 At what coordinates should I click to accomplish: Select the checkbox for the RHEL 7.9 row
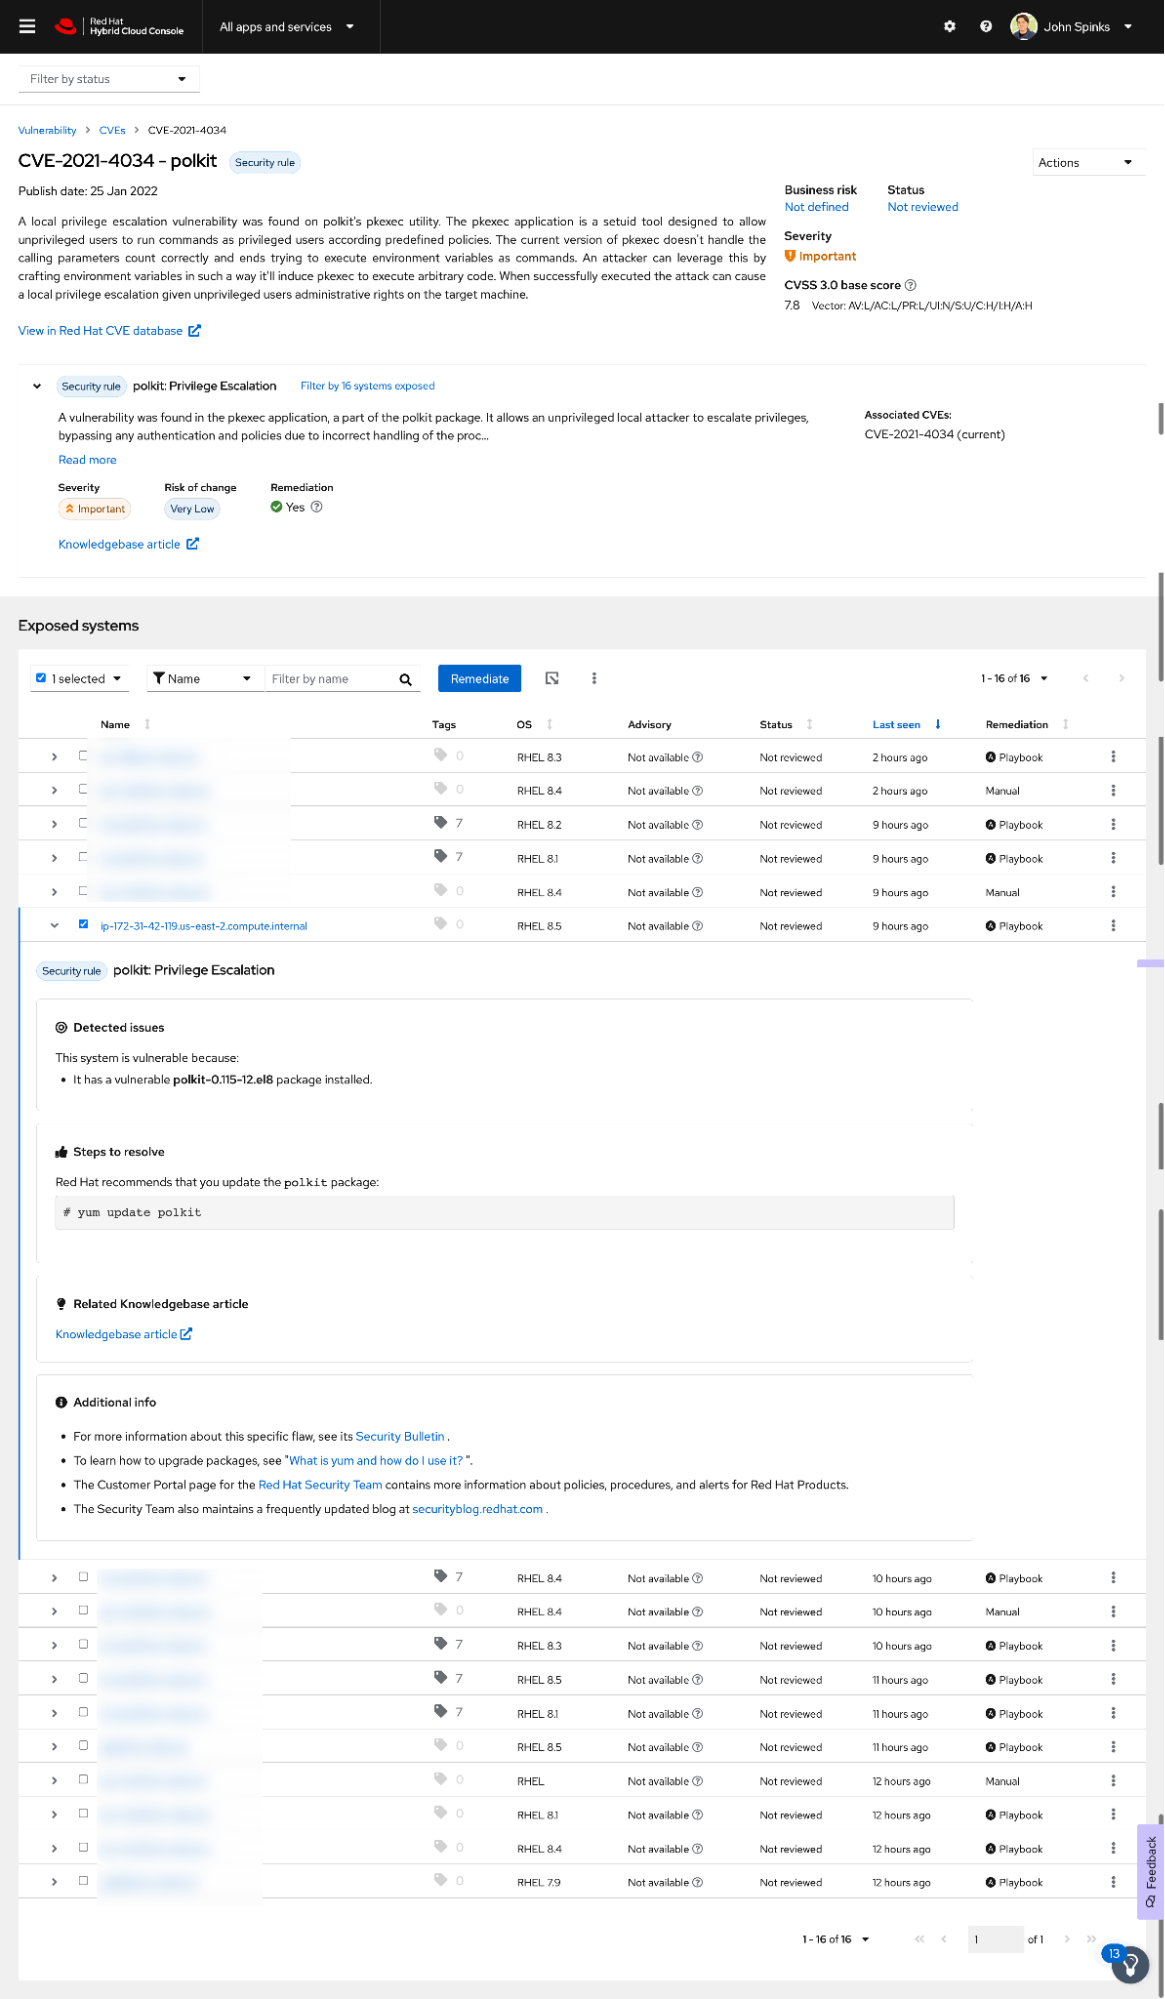[83, 1881]
